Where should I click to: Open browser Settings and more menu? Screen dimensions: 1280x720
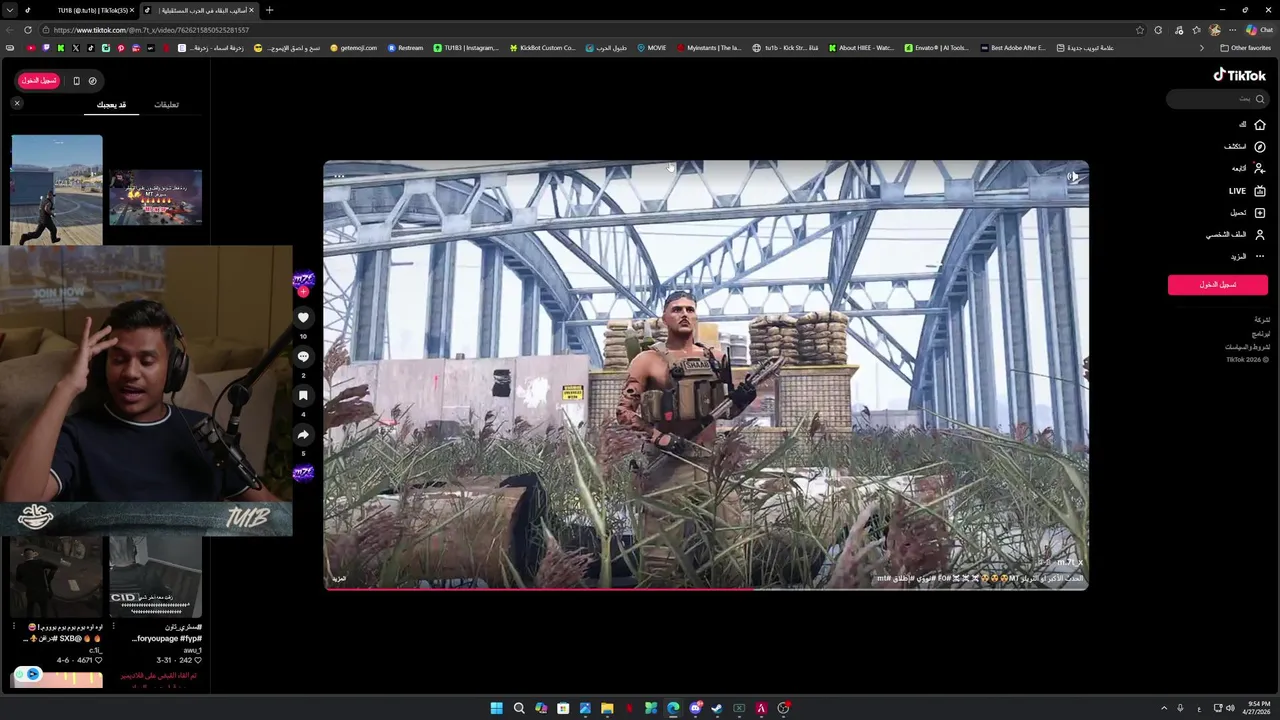pyautogui.click(x=1232, y=30)
